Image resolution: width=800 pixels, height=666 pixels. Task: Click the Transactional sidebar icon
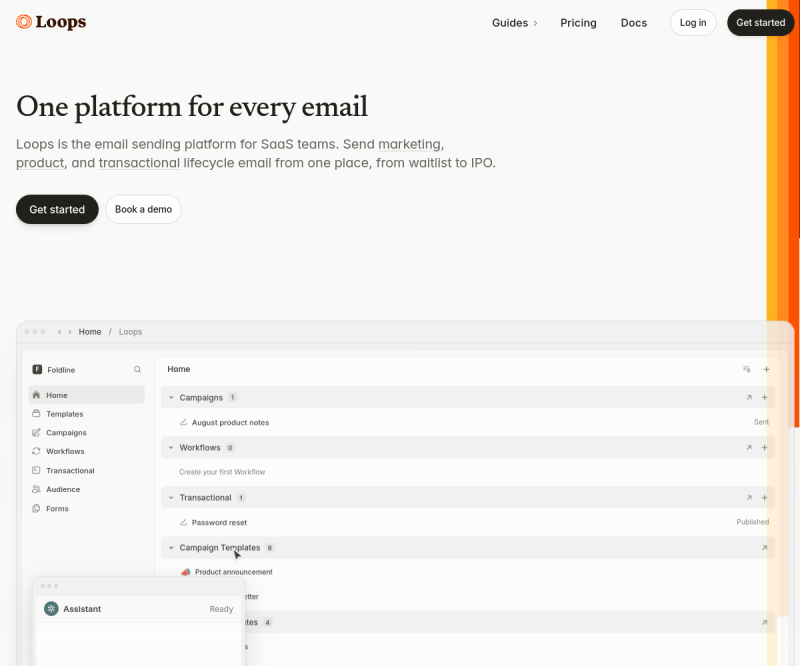point(36,470)
